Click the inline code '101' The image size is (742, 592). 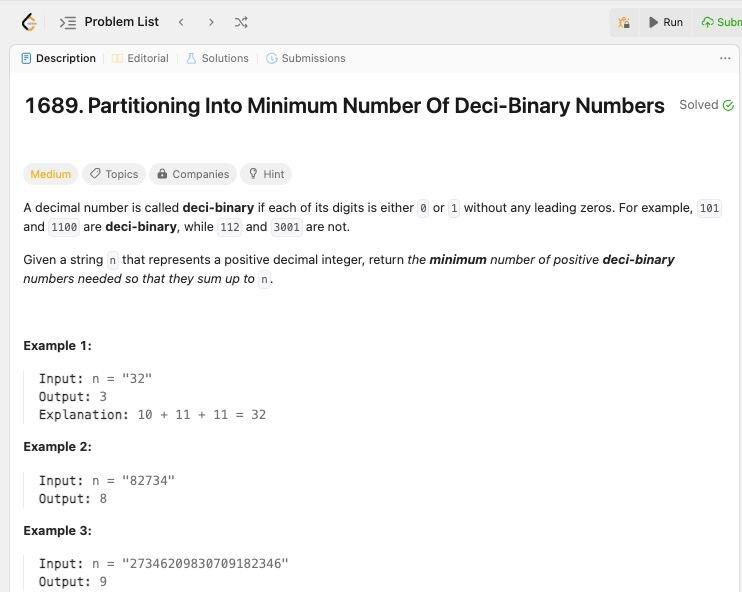pyautogui.click(x=709, y=208)
